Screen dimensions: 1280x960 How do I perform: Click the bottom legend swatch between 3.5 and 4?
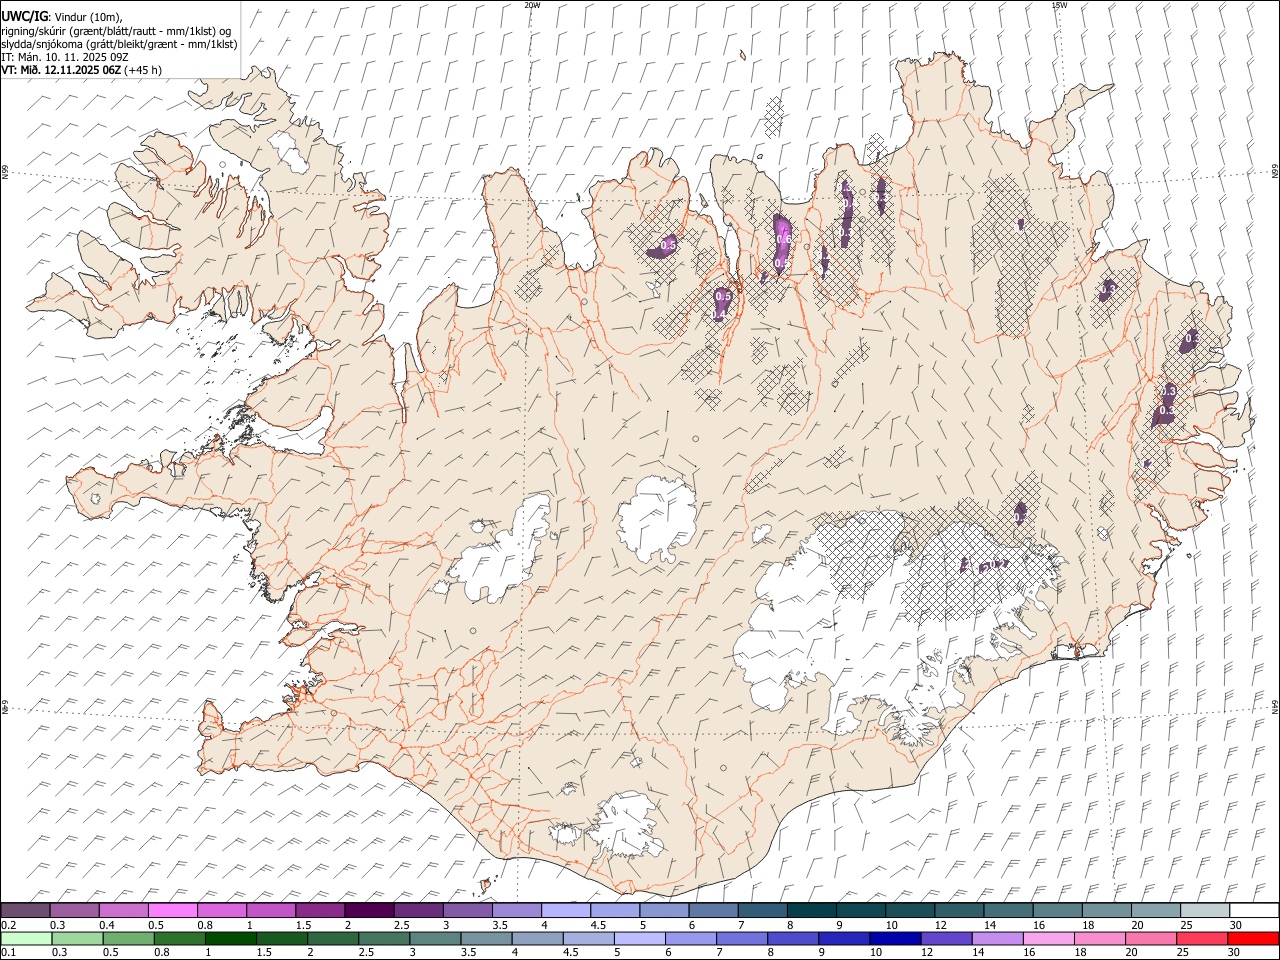(x=486, y=938)
